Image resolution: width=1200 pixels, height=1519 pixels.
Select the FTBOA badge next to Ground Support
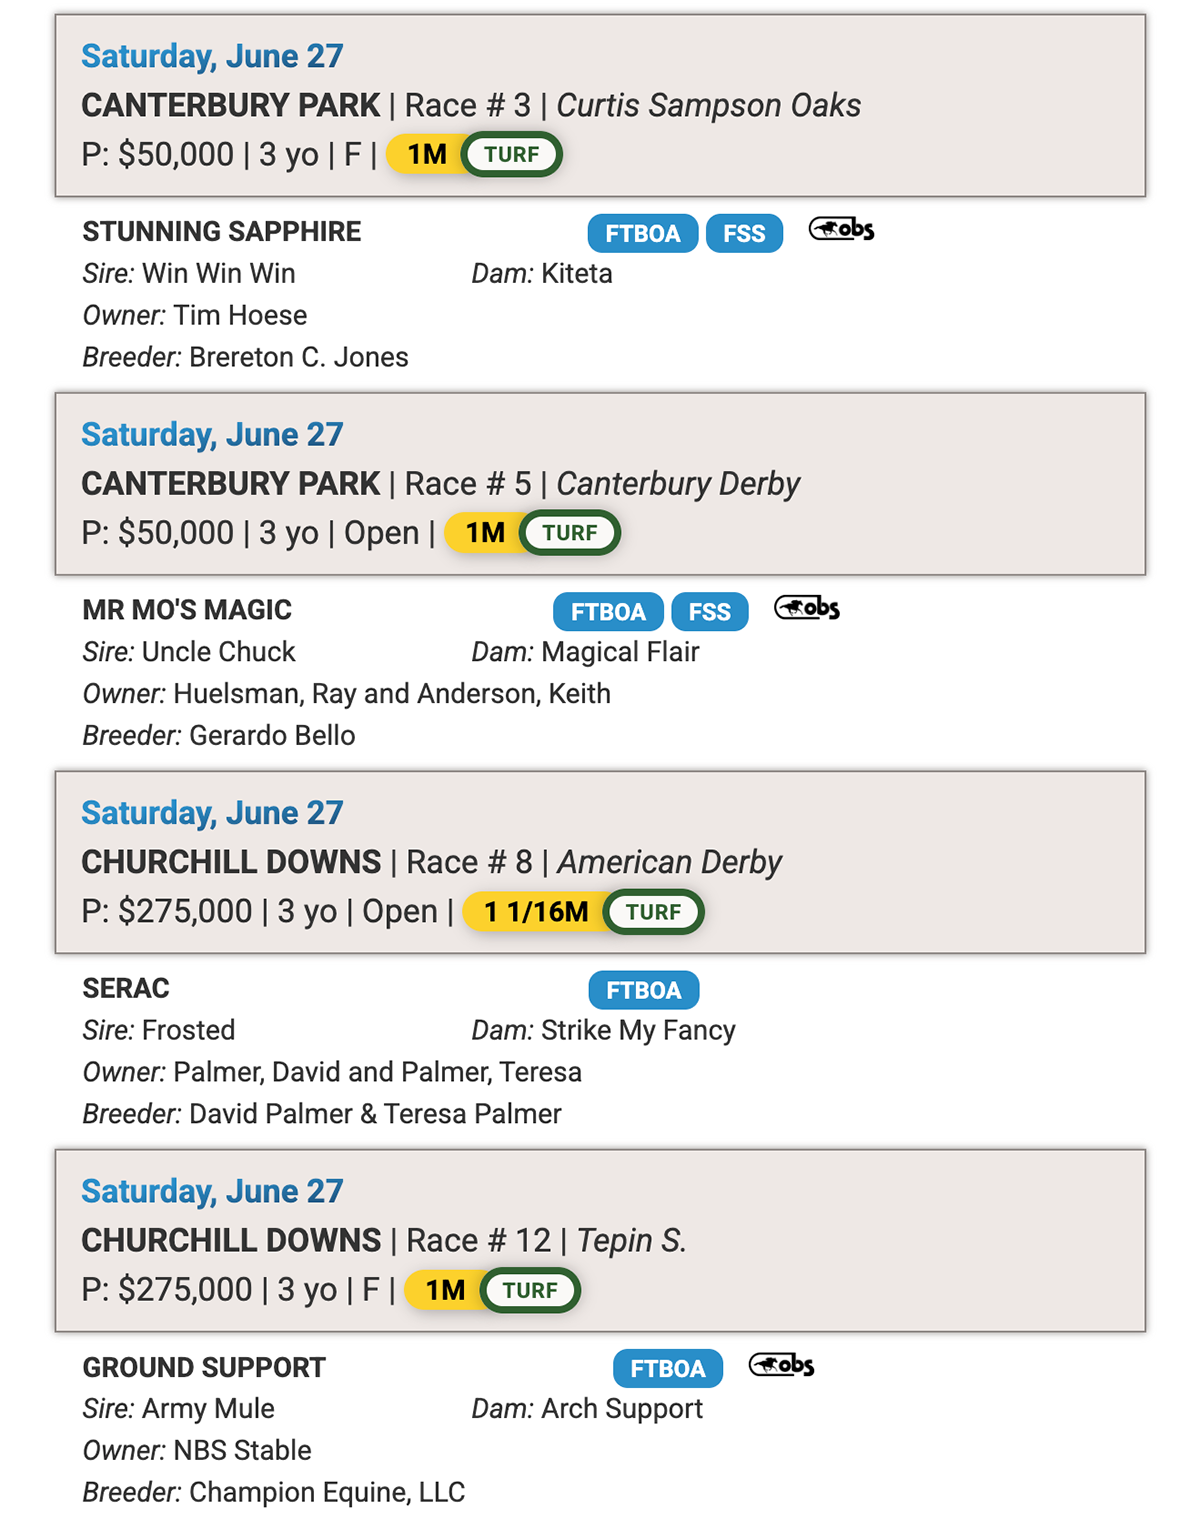click(668, 1369)
